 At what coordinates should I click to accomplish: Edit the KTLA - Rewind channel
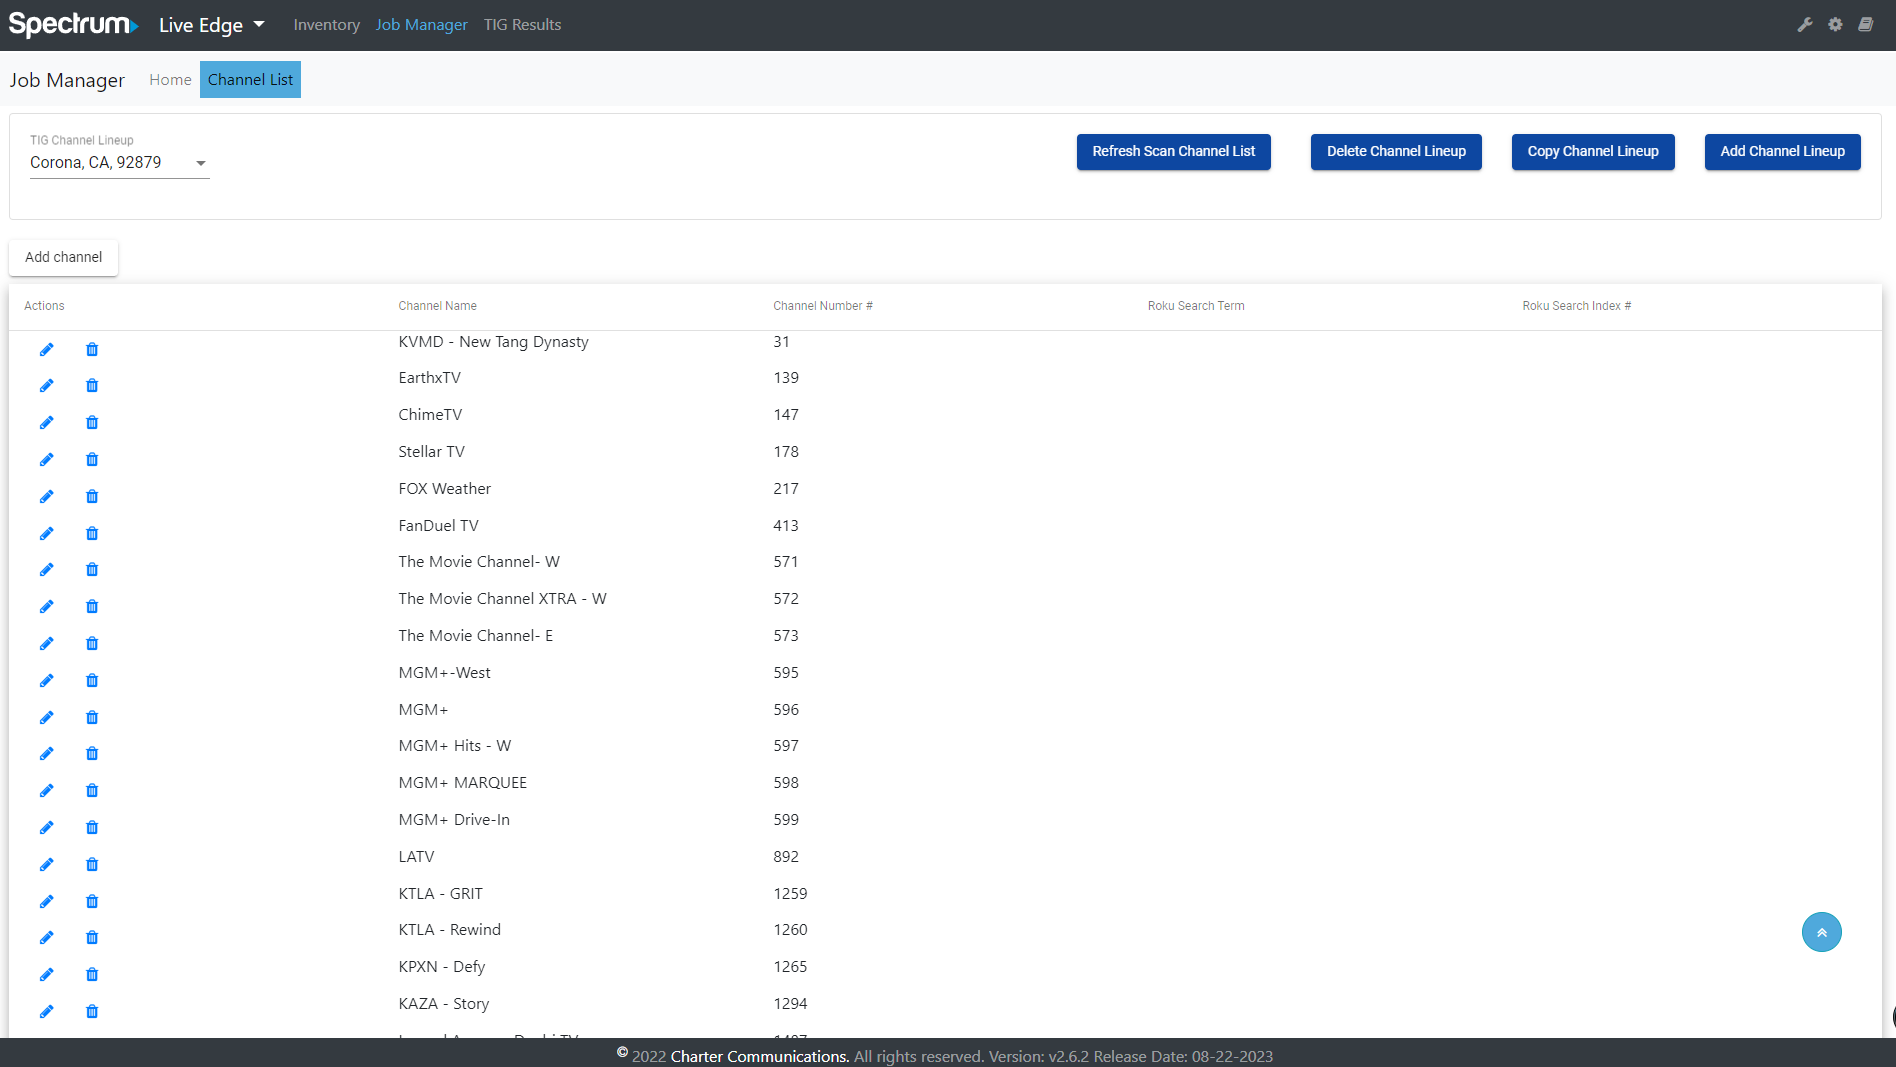(47, 938)
